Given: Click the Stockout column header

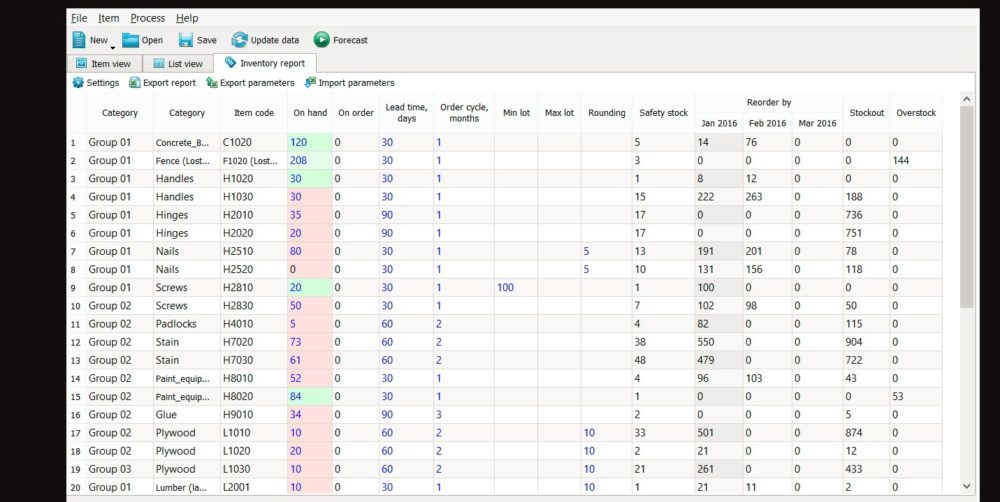Looking at the screenshot, I should tap(866, 113).
